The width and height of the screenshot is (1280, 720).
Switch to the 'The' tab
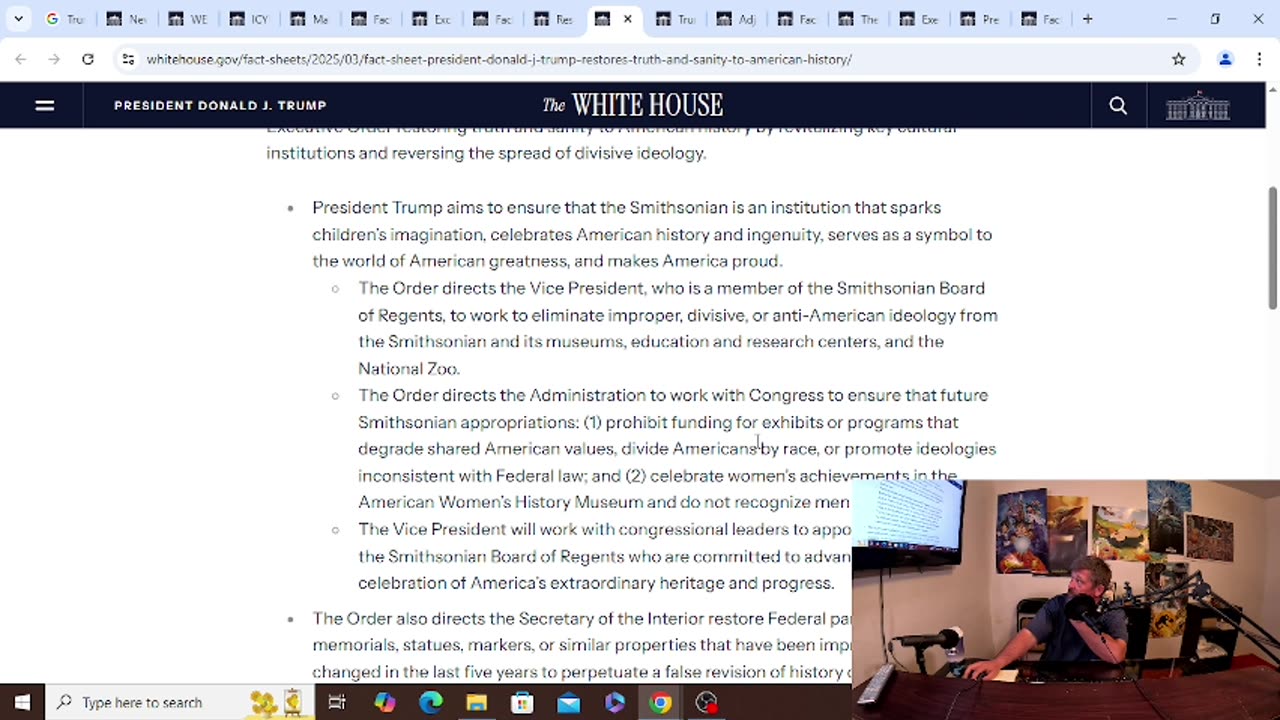point(859,19)
